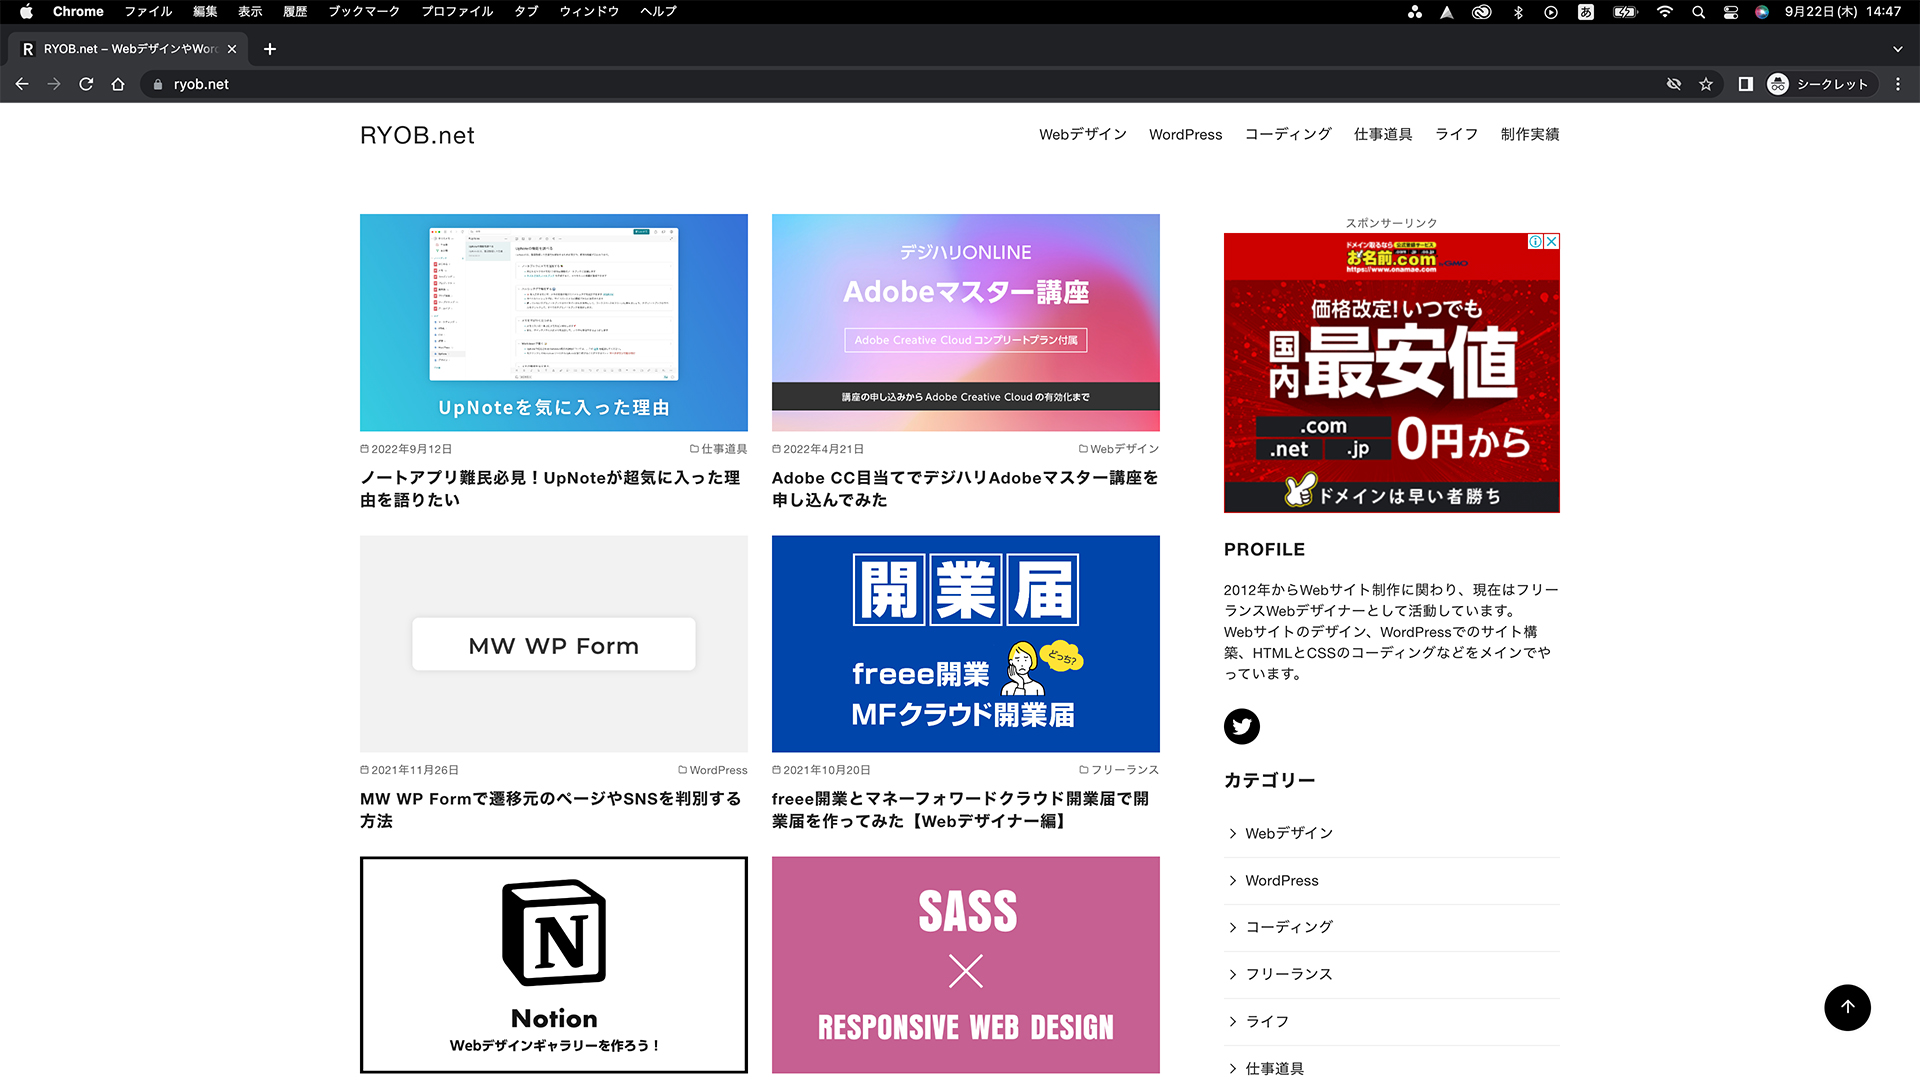The height and width of the screenshot is (1080, 1920).
Task: Open the Twitter profile icon
Action: pyautogui.click(x=1241, y=727)
